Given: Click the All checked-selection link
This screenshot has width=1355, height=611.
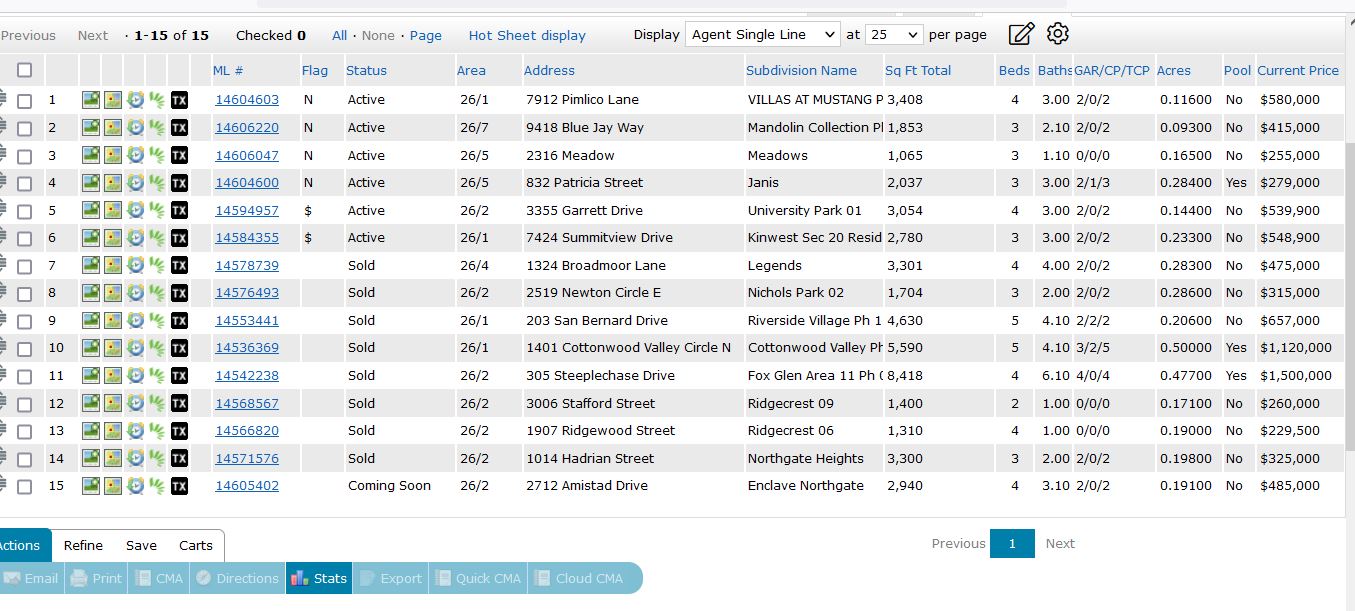Looking at the screenshot, I should (340, 35).
